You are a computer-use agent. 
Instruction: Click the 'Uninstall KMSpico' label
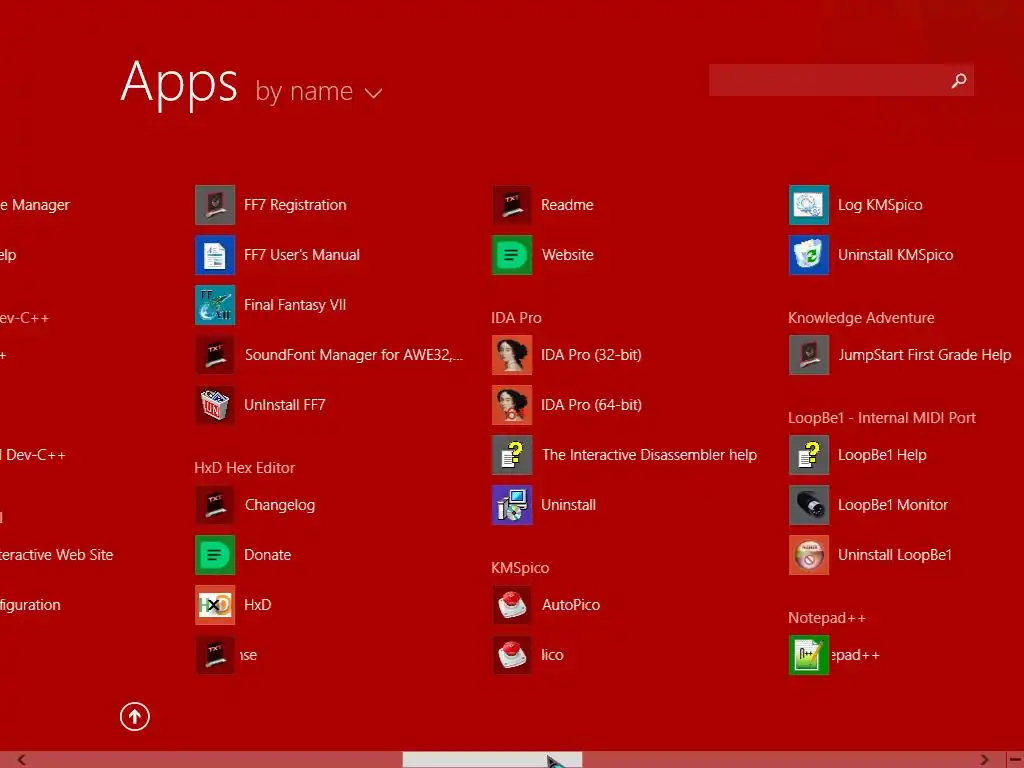point(895,255)
